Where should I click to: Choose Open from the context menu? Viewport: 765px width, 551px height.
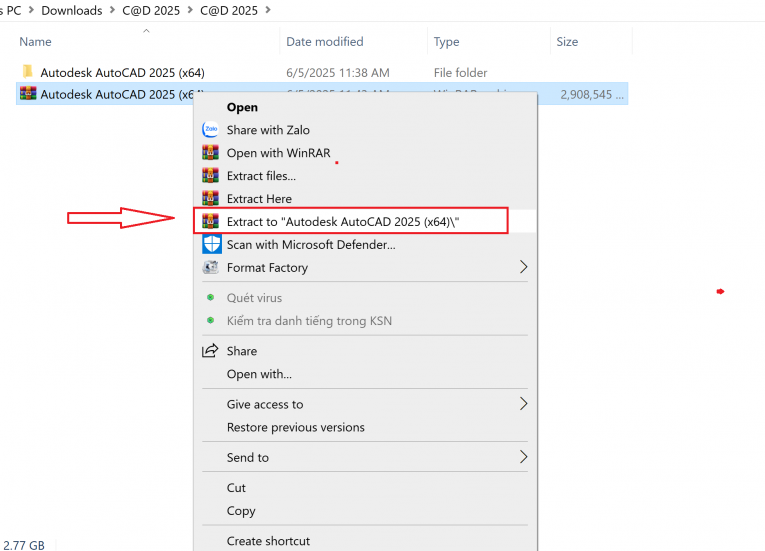click(x=242, y=107)
